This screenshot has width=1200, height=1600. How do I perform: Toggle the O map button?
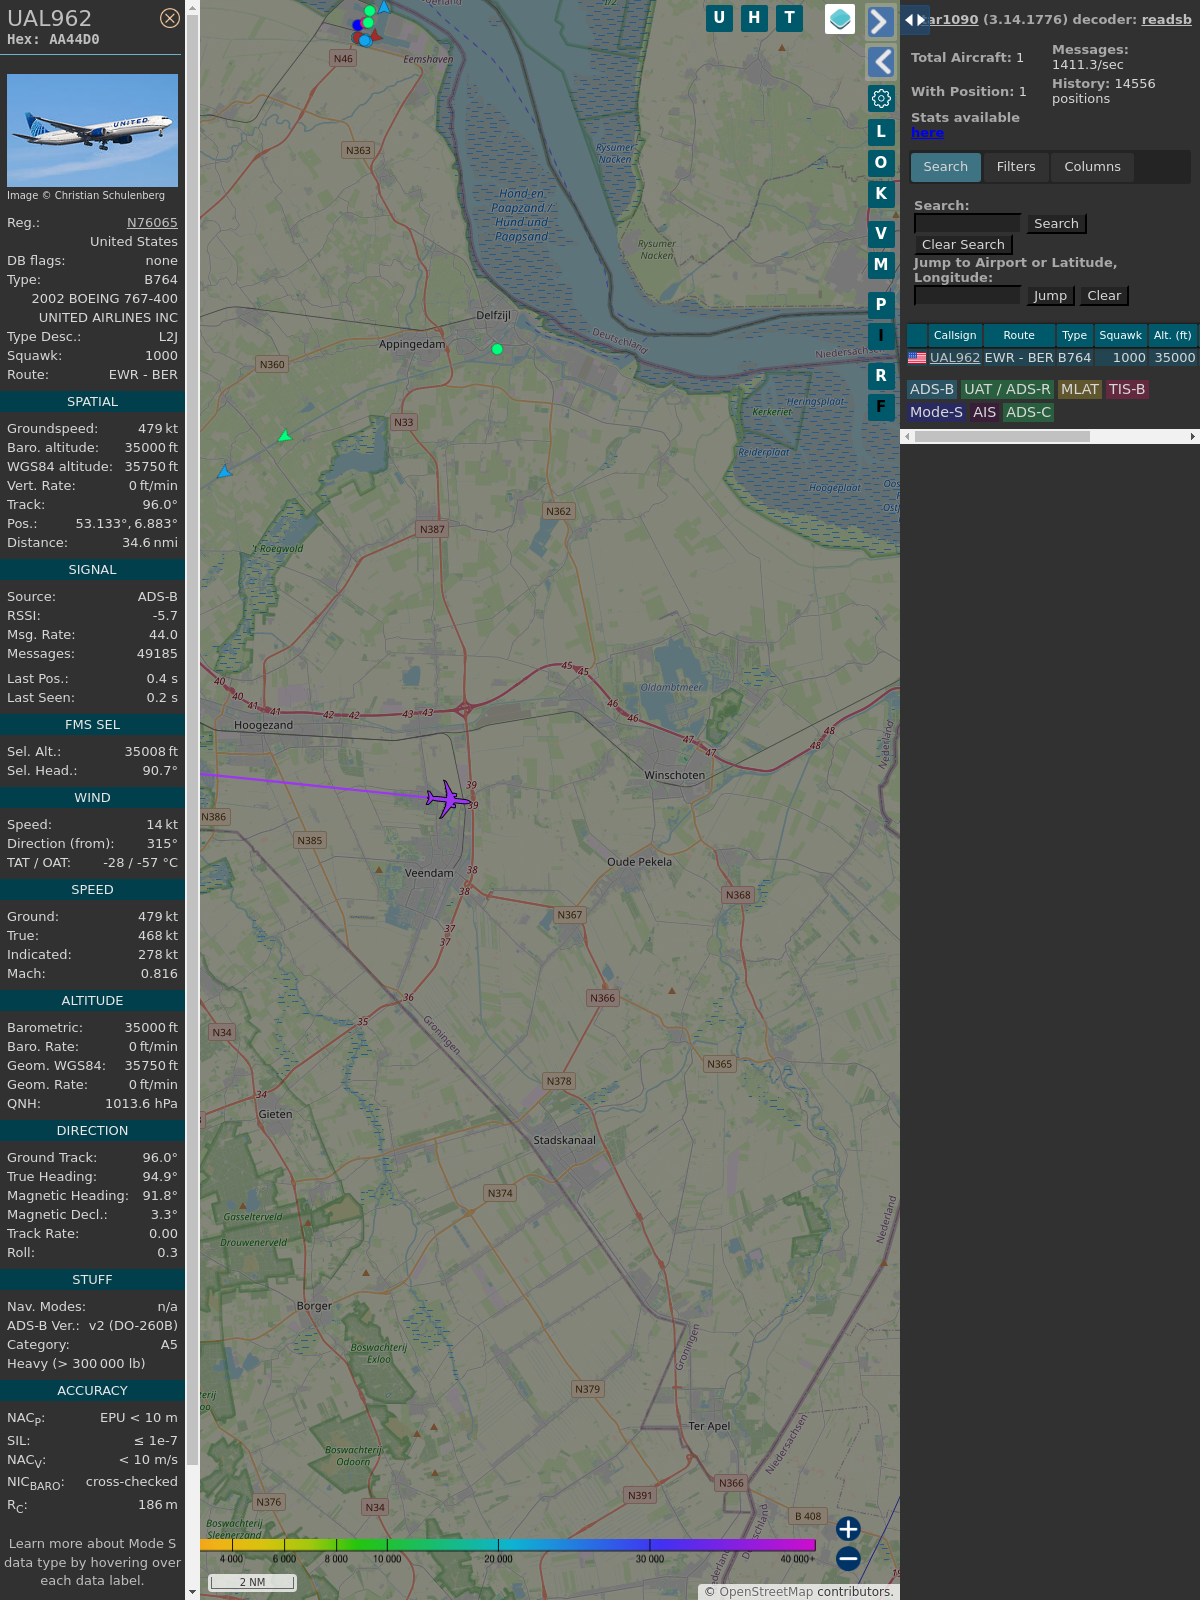pyautogui.click(x=881, y=162)
